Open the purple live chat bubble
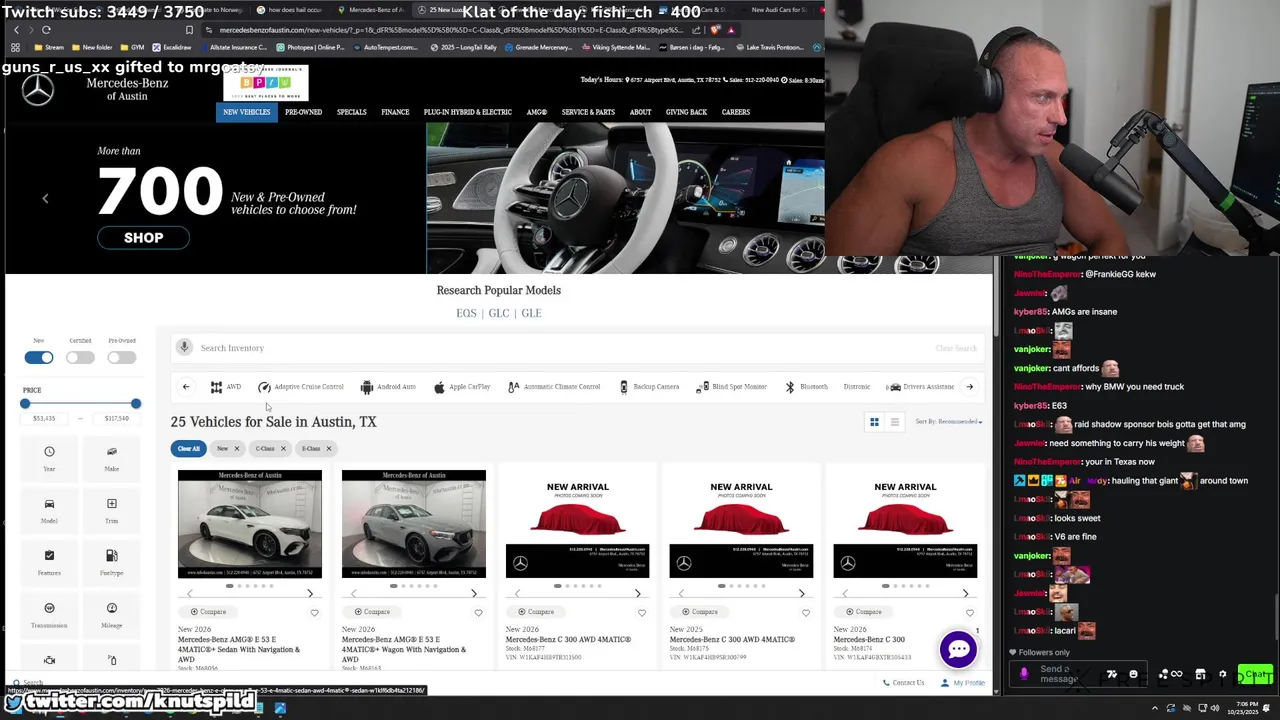 pos(958,649)
